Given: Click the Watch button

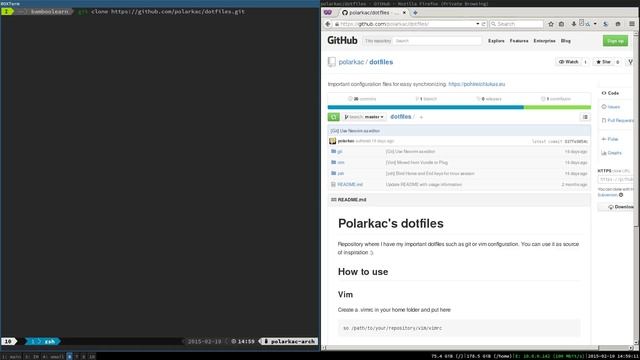Looking at the screenshot, I should pos(568,62).
